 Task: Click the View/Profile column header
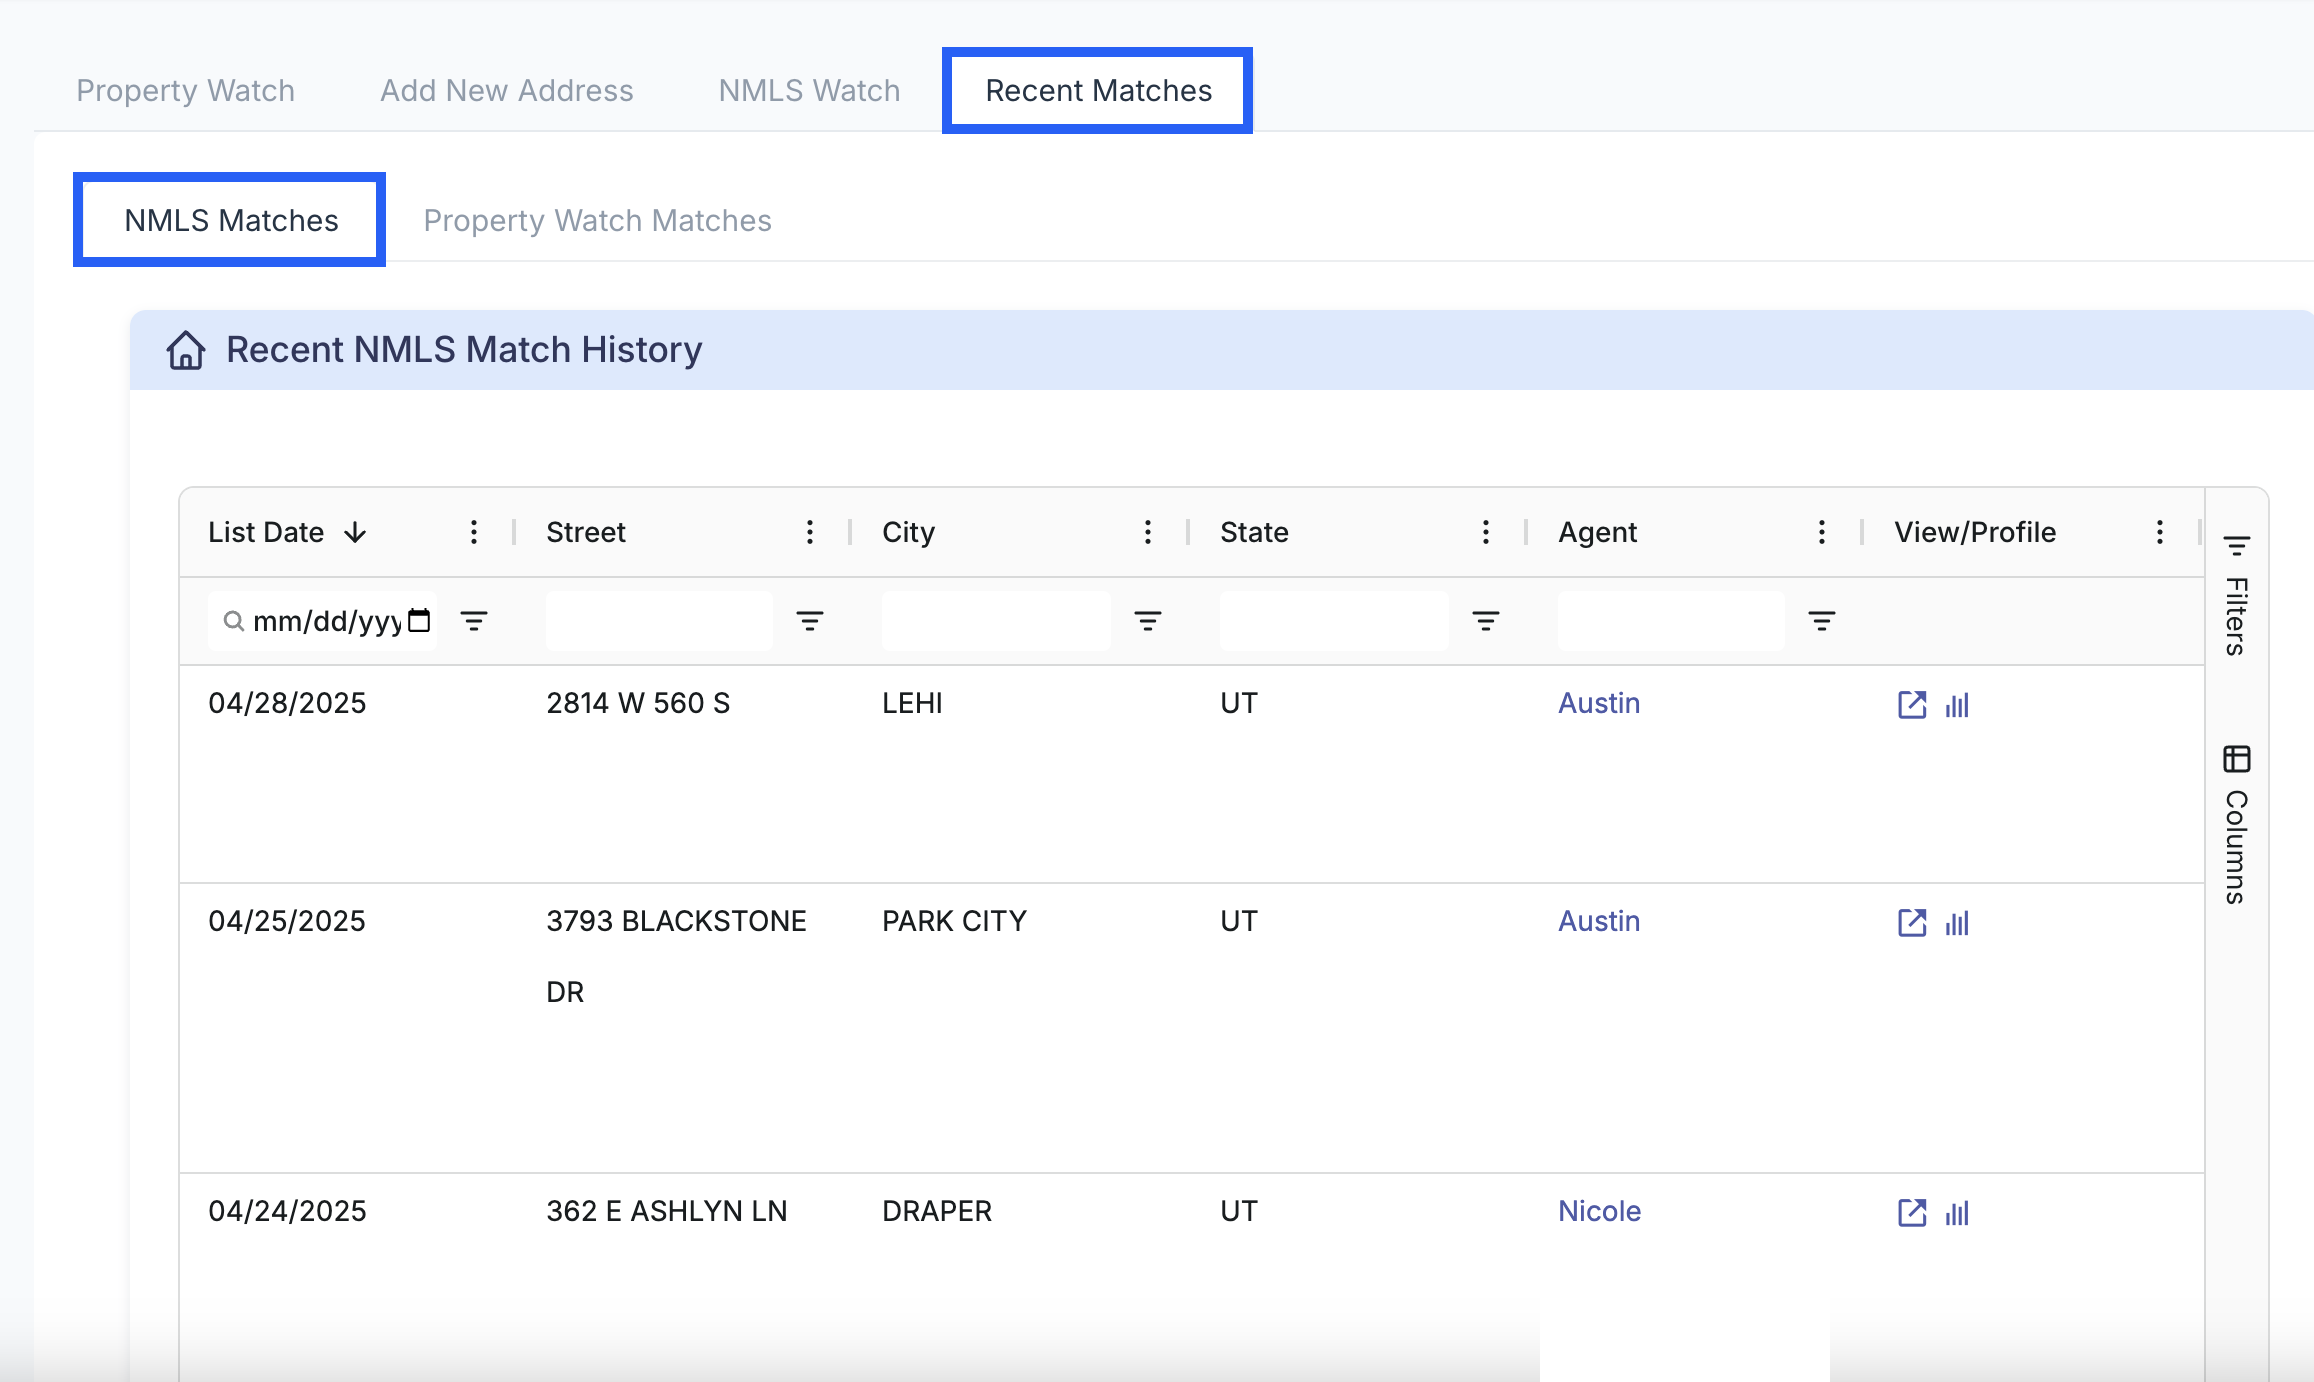(1975, 532)
